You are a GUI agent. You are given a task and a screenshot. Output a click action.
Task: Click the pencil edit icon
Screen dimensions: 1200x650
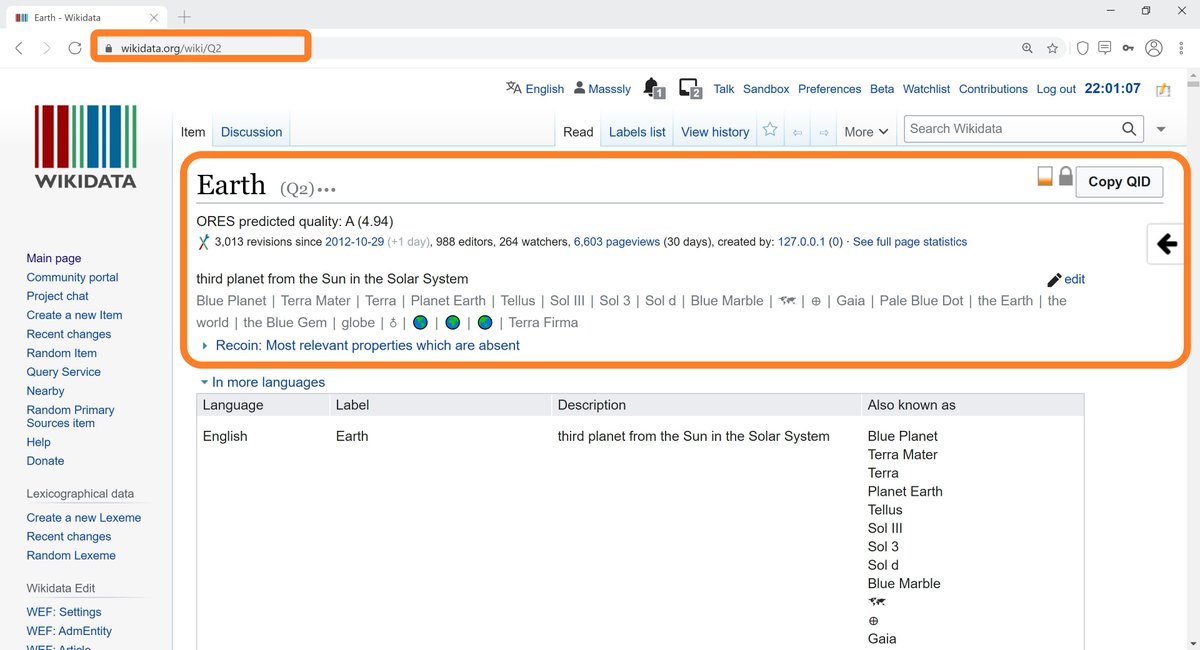click(1054, 280)
